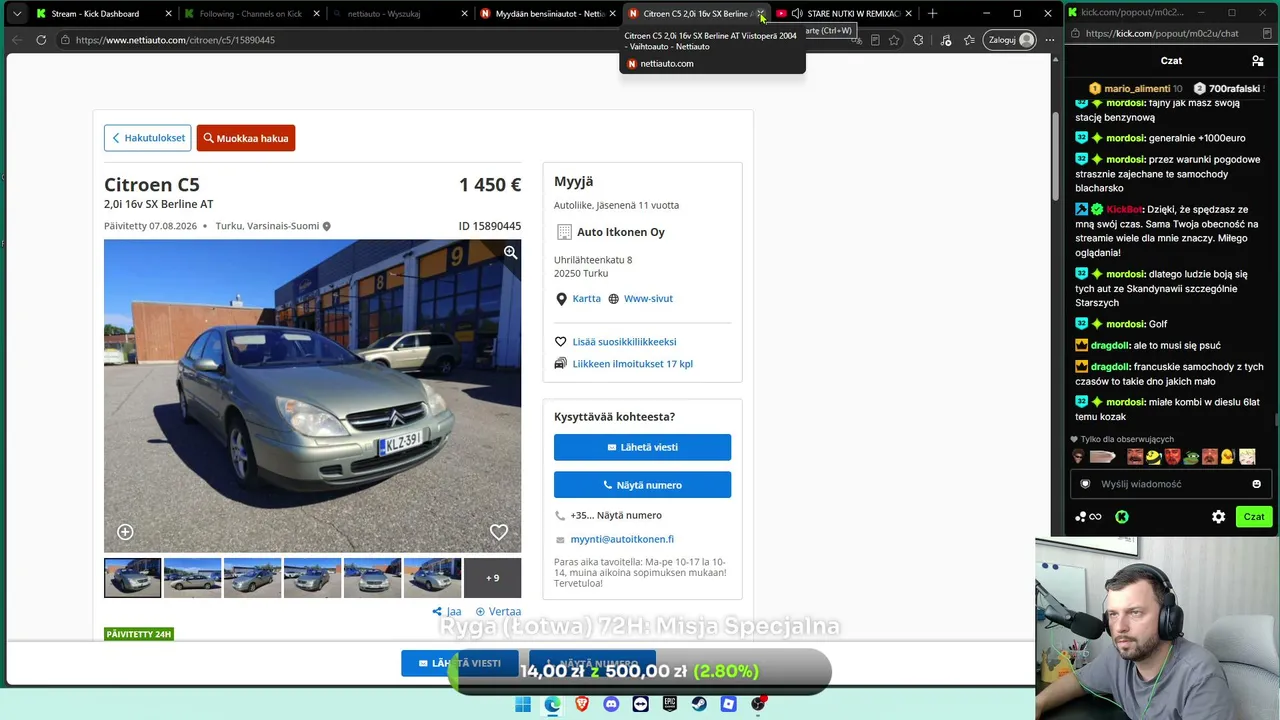This screenshot has height=720, width=1280.
Task: Click the ID 15890445 listing number
Action: tap(490, 226)
